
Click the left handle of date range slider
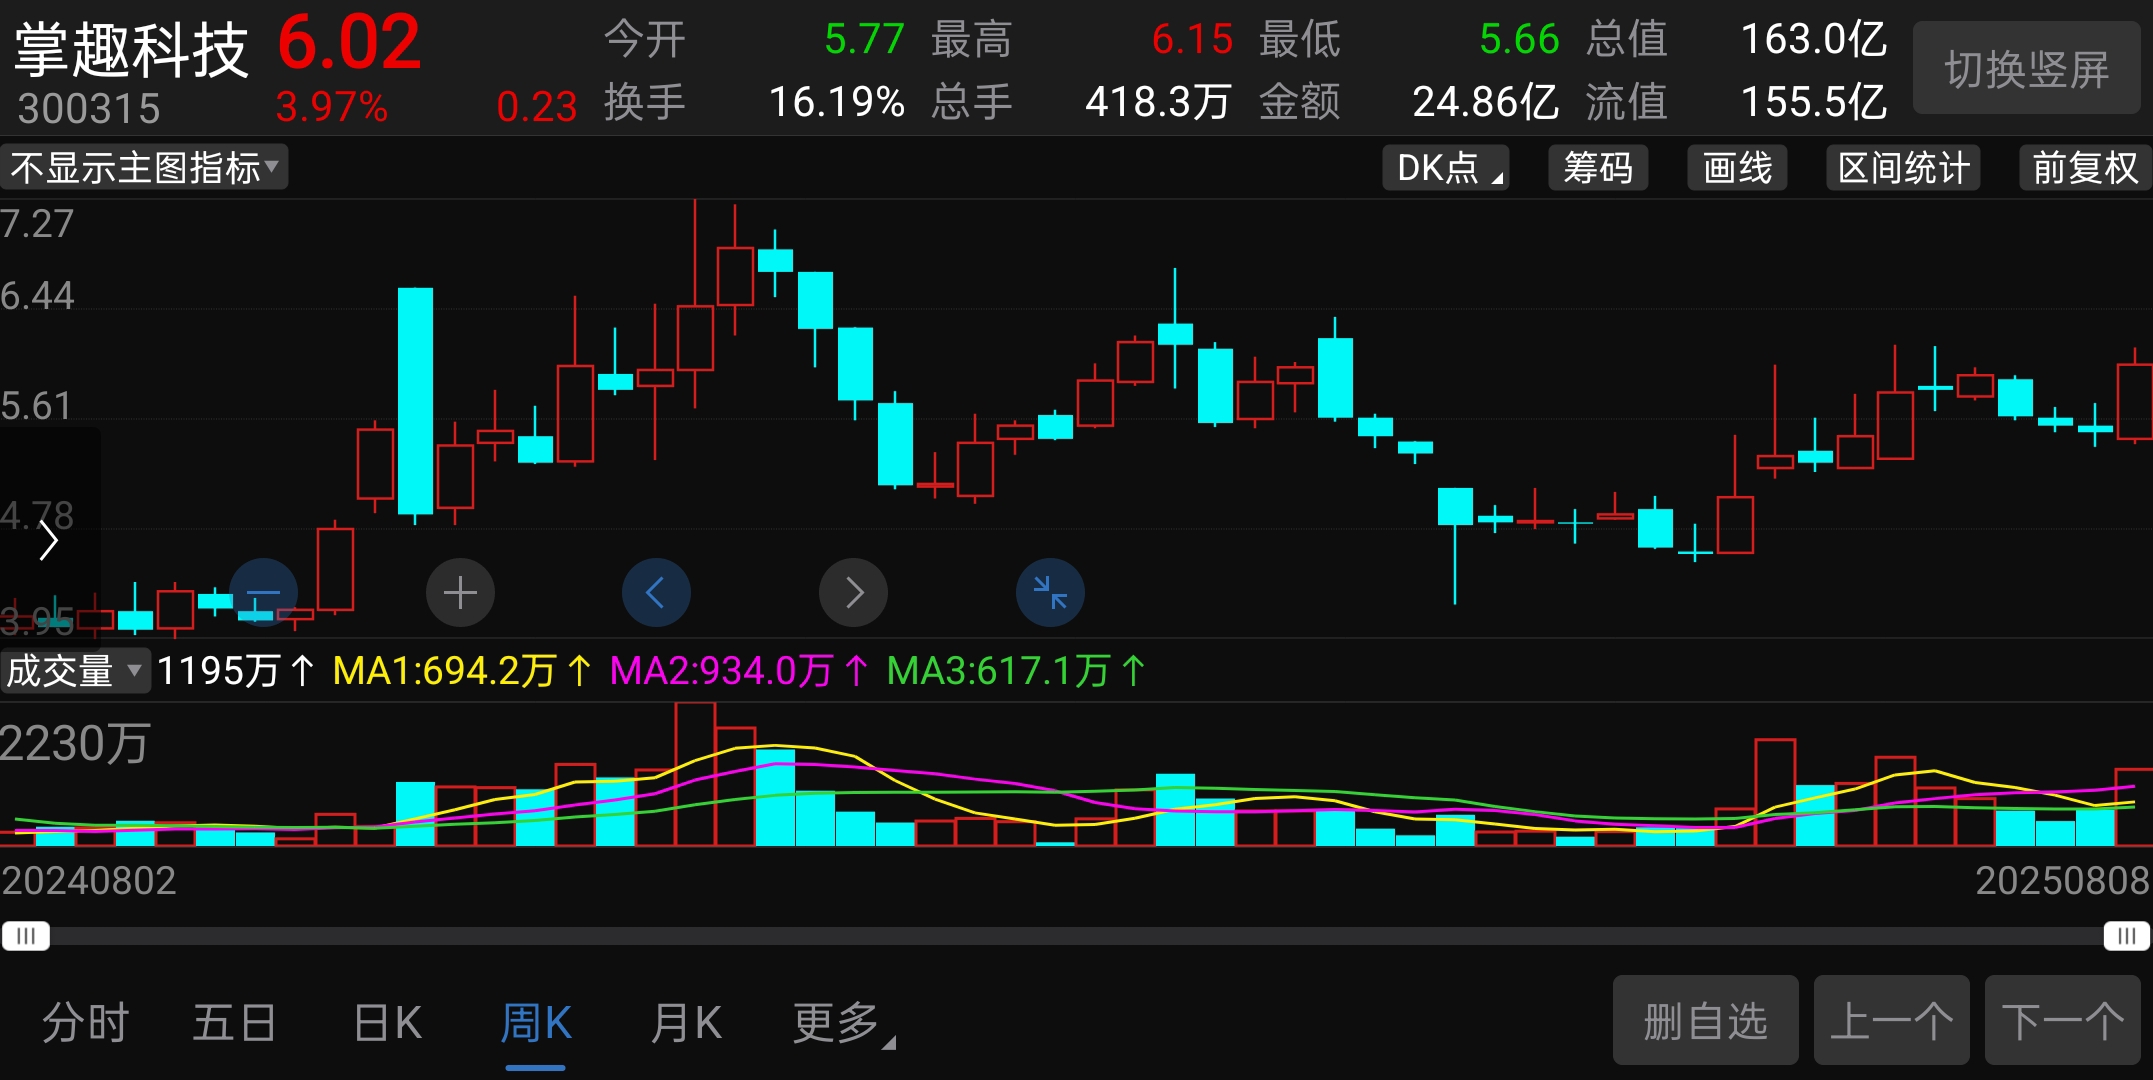[26, 936]
